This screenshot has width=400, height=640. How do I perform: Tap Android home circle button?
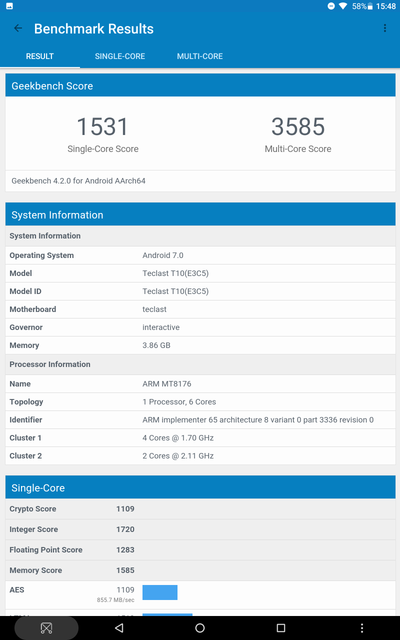click(200, 628)
